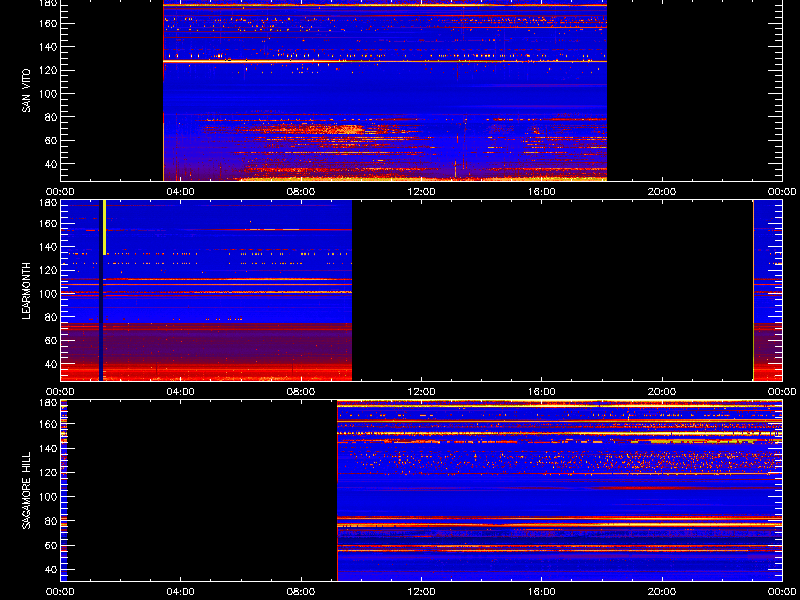This screenshot has width=800, height=600.
Task: Click 16:00 time label below SAGAMORE HILL panel
Action: tap(541, 592)
